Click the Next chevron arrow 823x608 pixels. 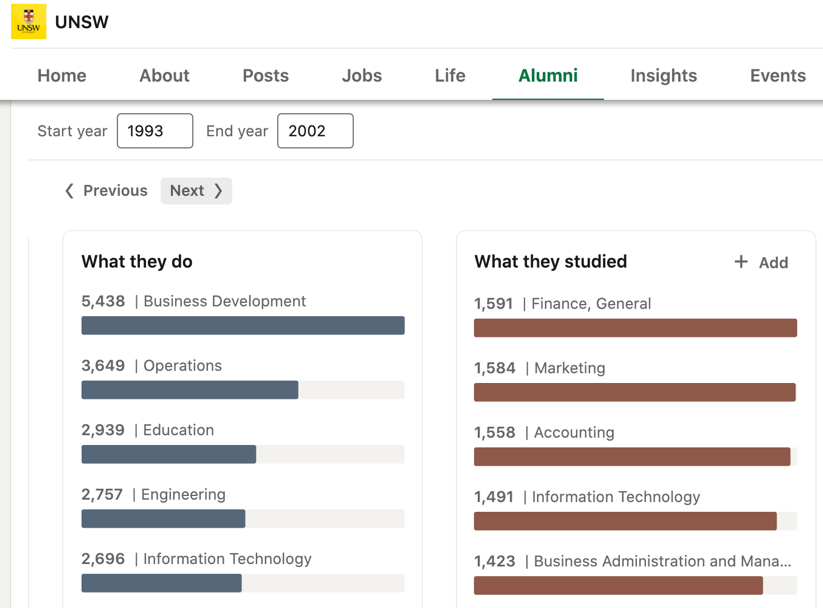coord(218,191)
